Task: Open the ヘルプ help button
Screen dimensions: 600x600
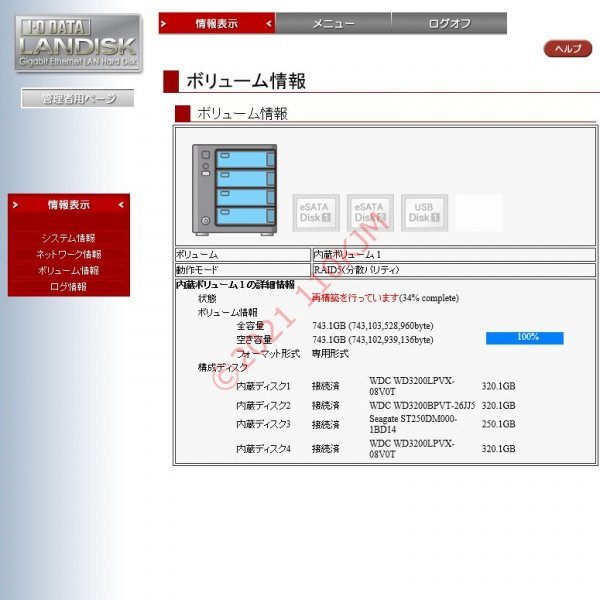Action: (568, 49)
